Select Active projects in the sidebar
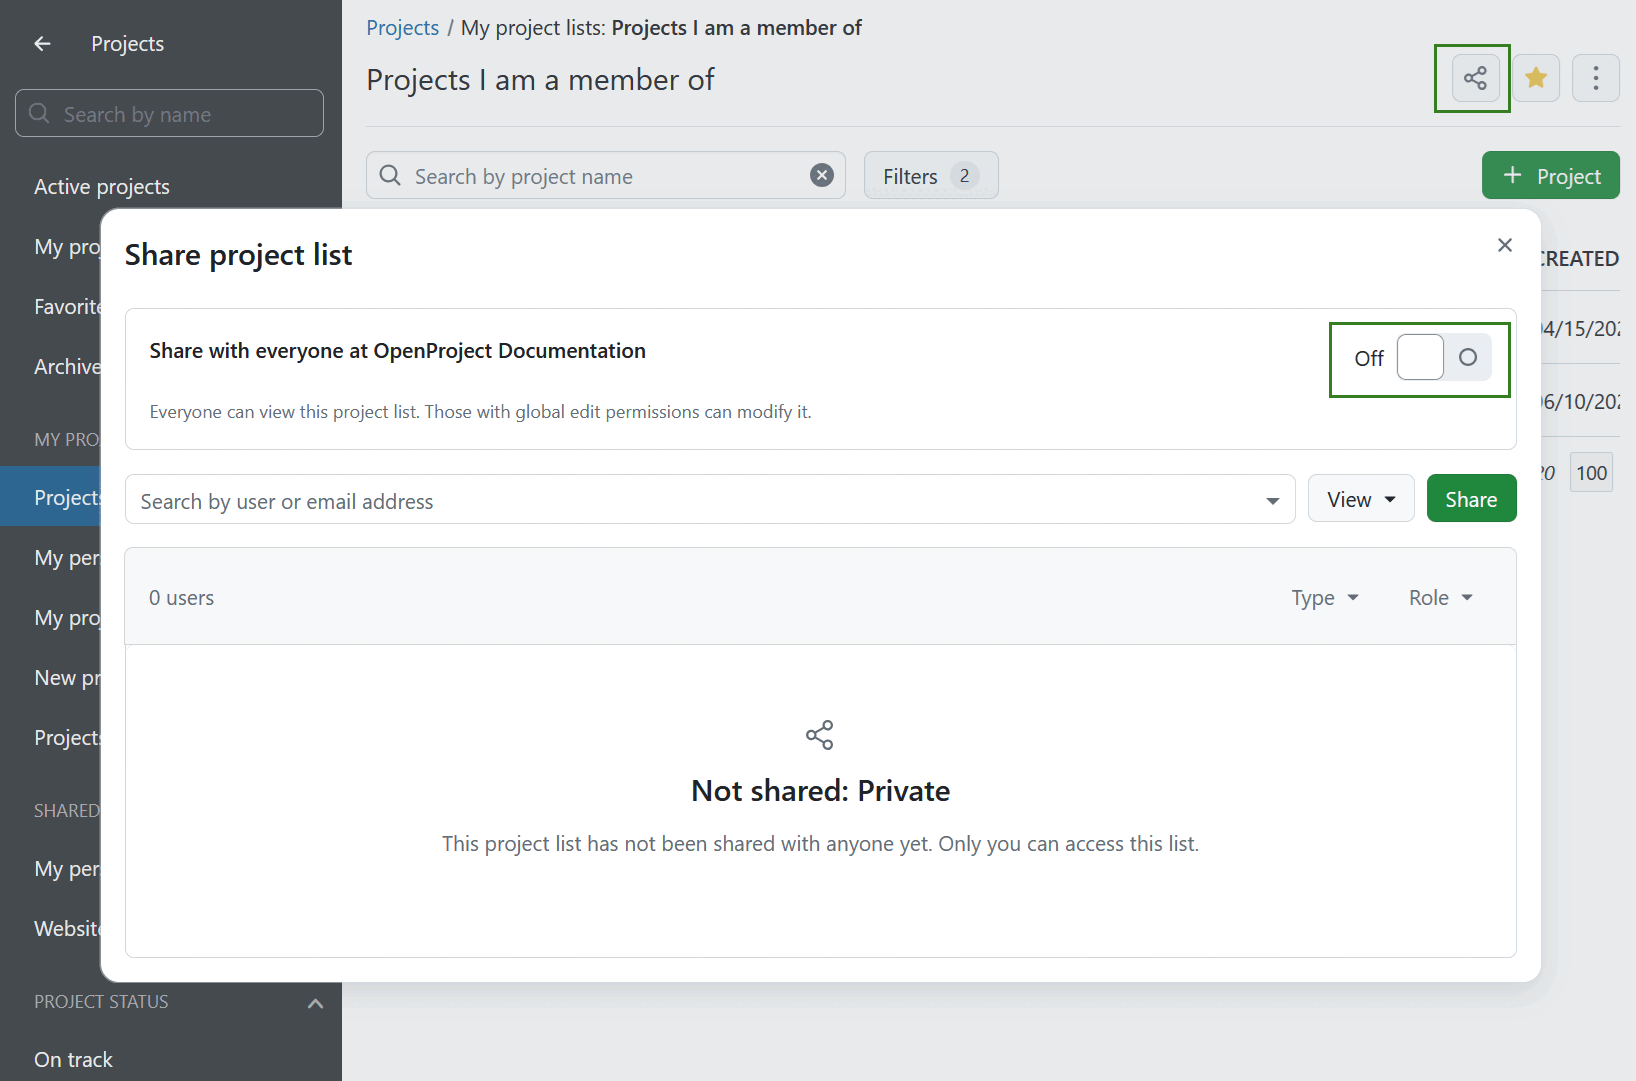 click(x=101, y=186)
